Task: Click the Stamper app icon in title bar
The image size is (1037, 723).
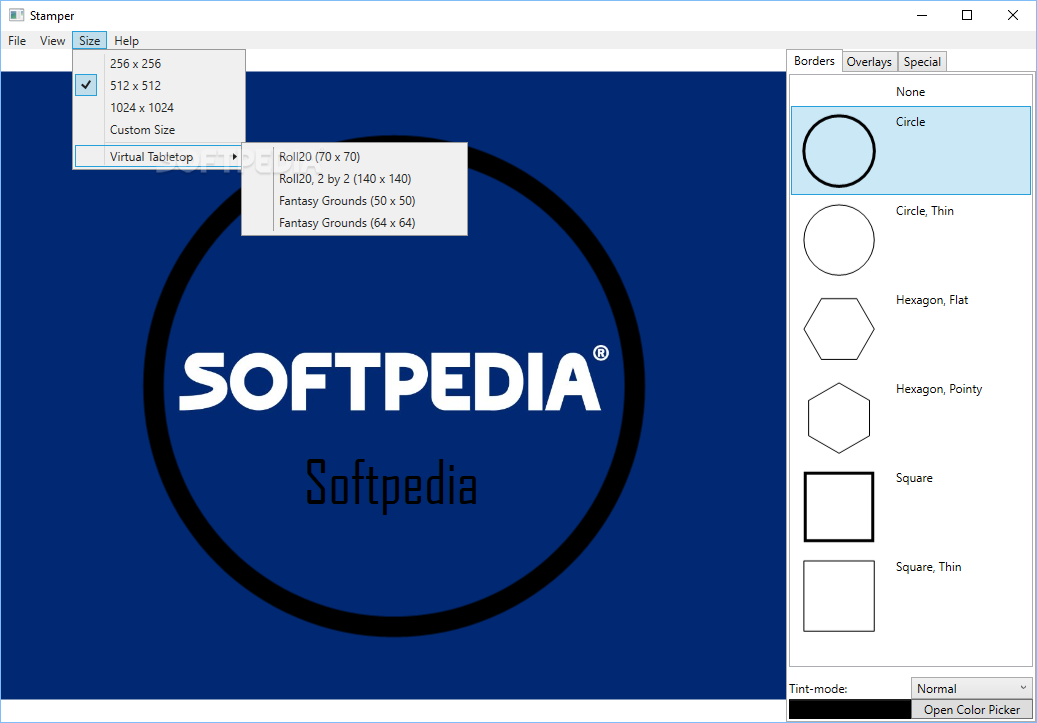Action: pyautogui.click(x=17, y=15)
